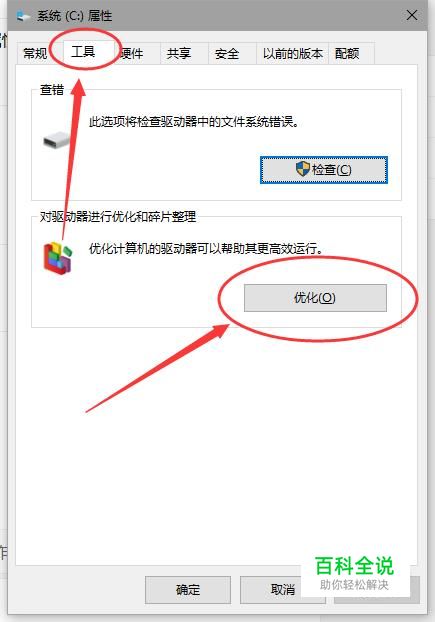Switch to the 常规 tab

click(35, 53)
